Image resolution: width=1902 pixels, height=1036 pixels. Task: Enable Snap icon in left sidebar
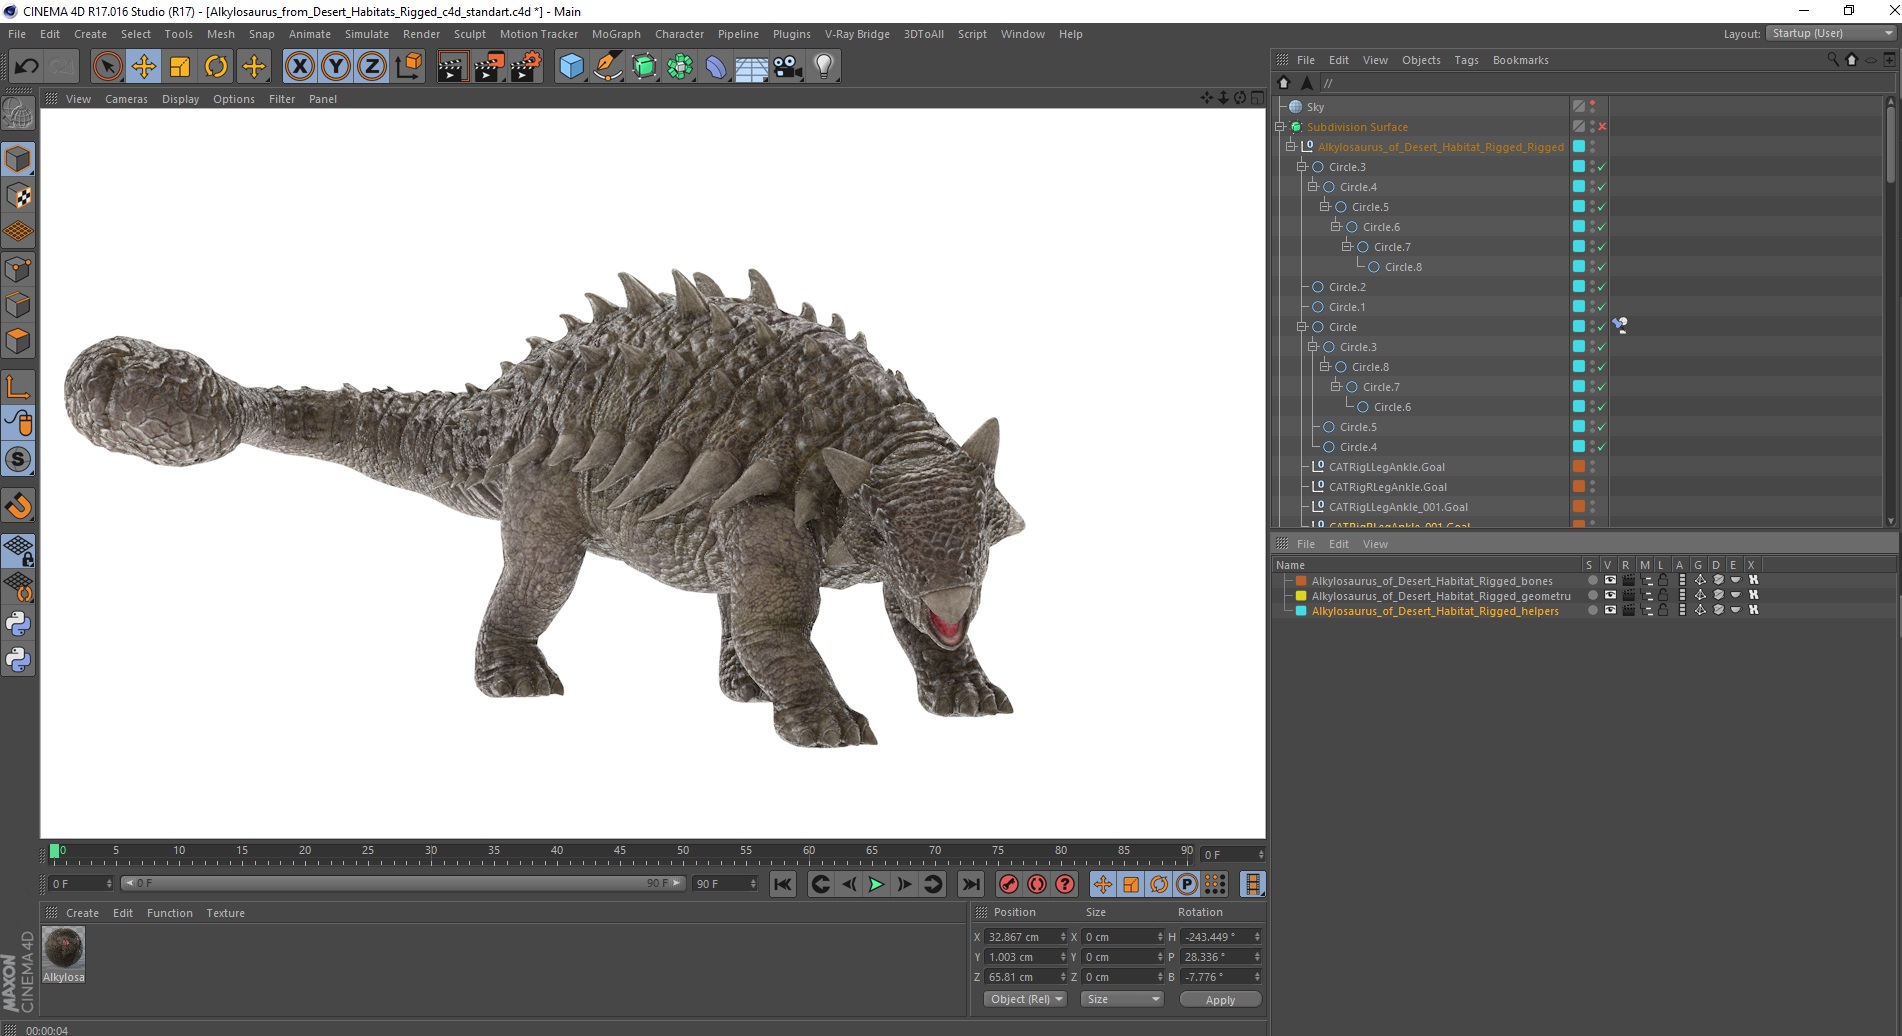click(x=18, y=459)
